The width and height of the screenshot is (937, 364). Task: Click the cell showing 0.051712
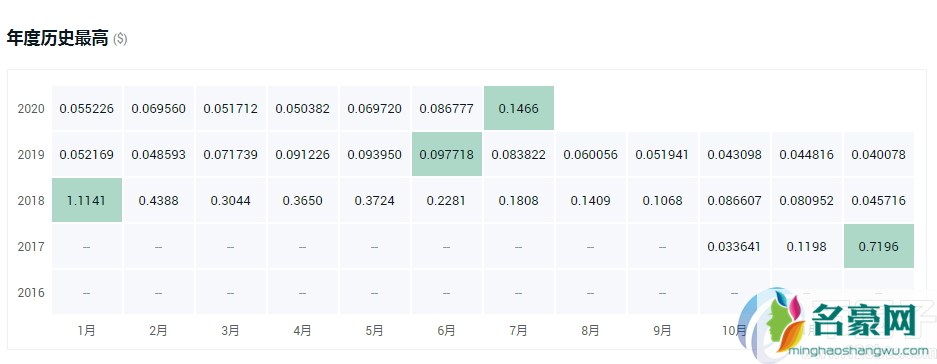(231, 108)
